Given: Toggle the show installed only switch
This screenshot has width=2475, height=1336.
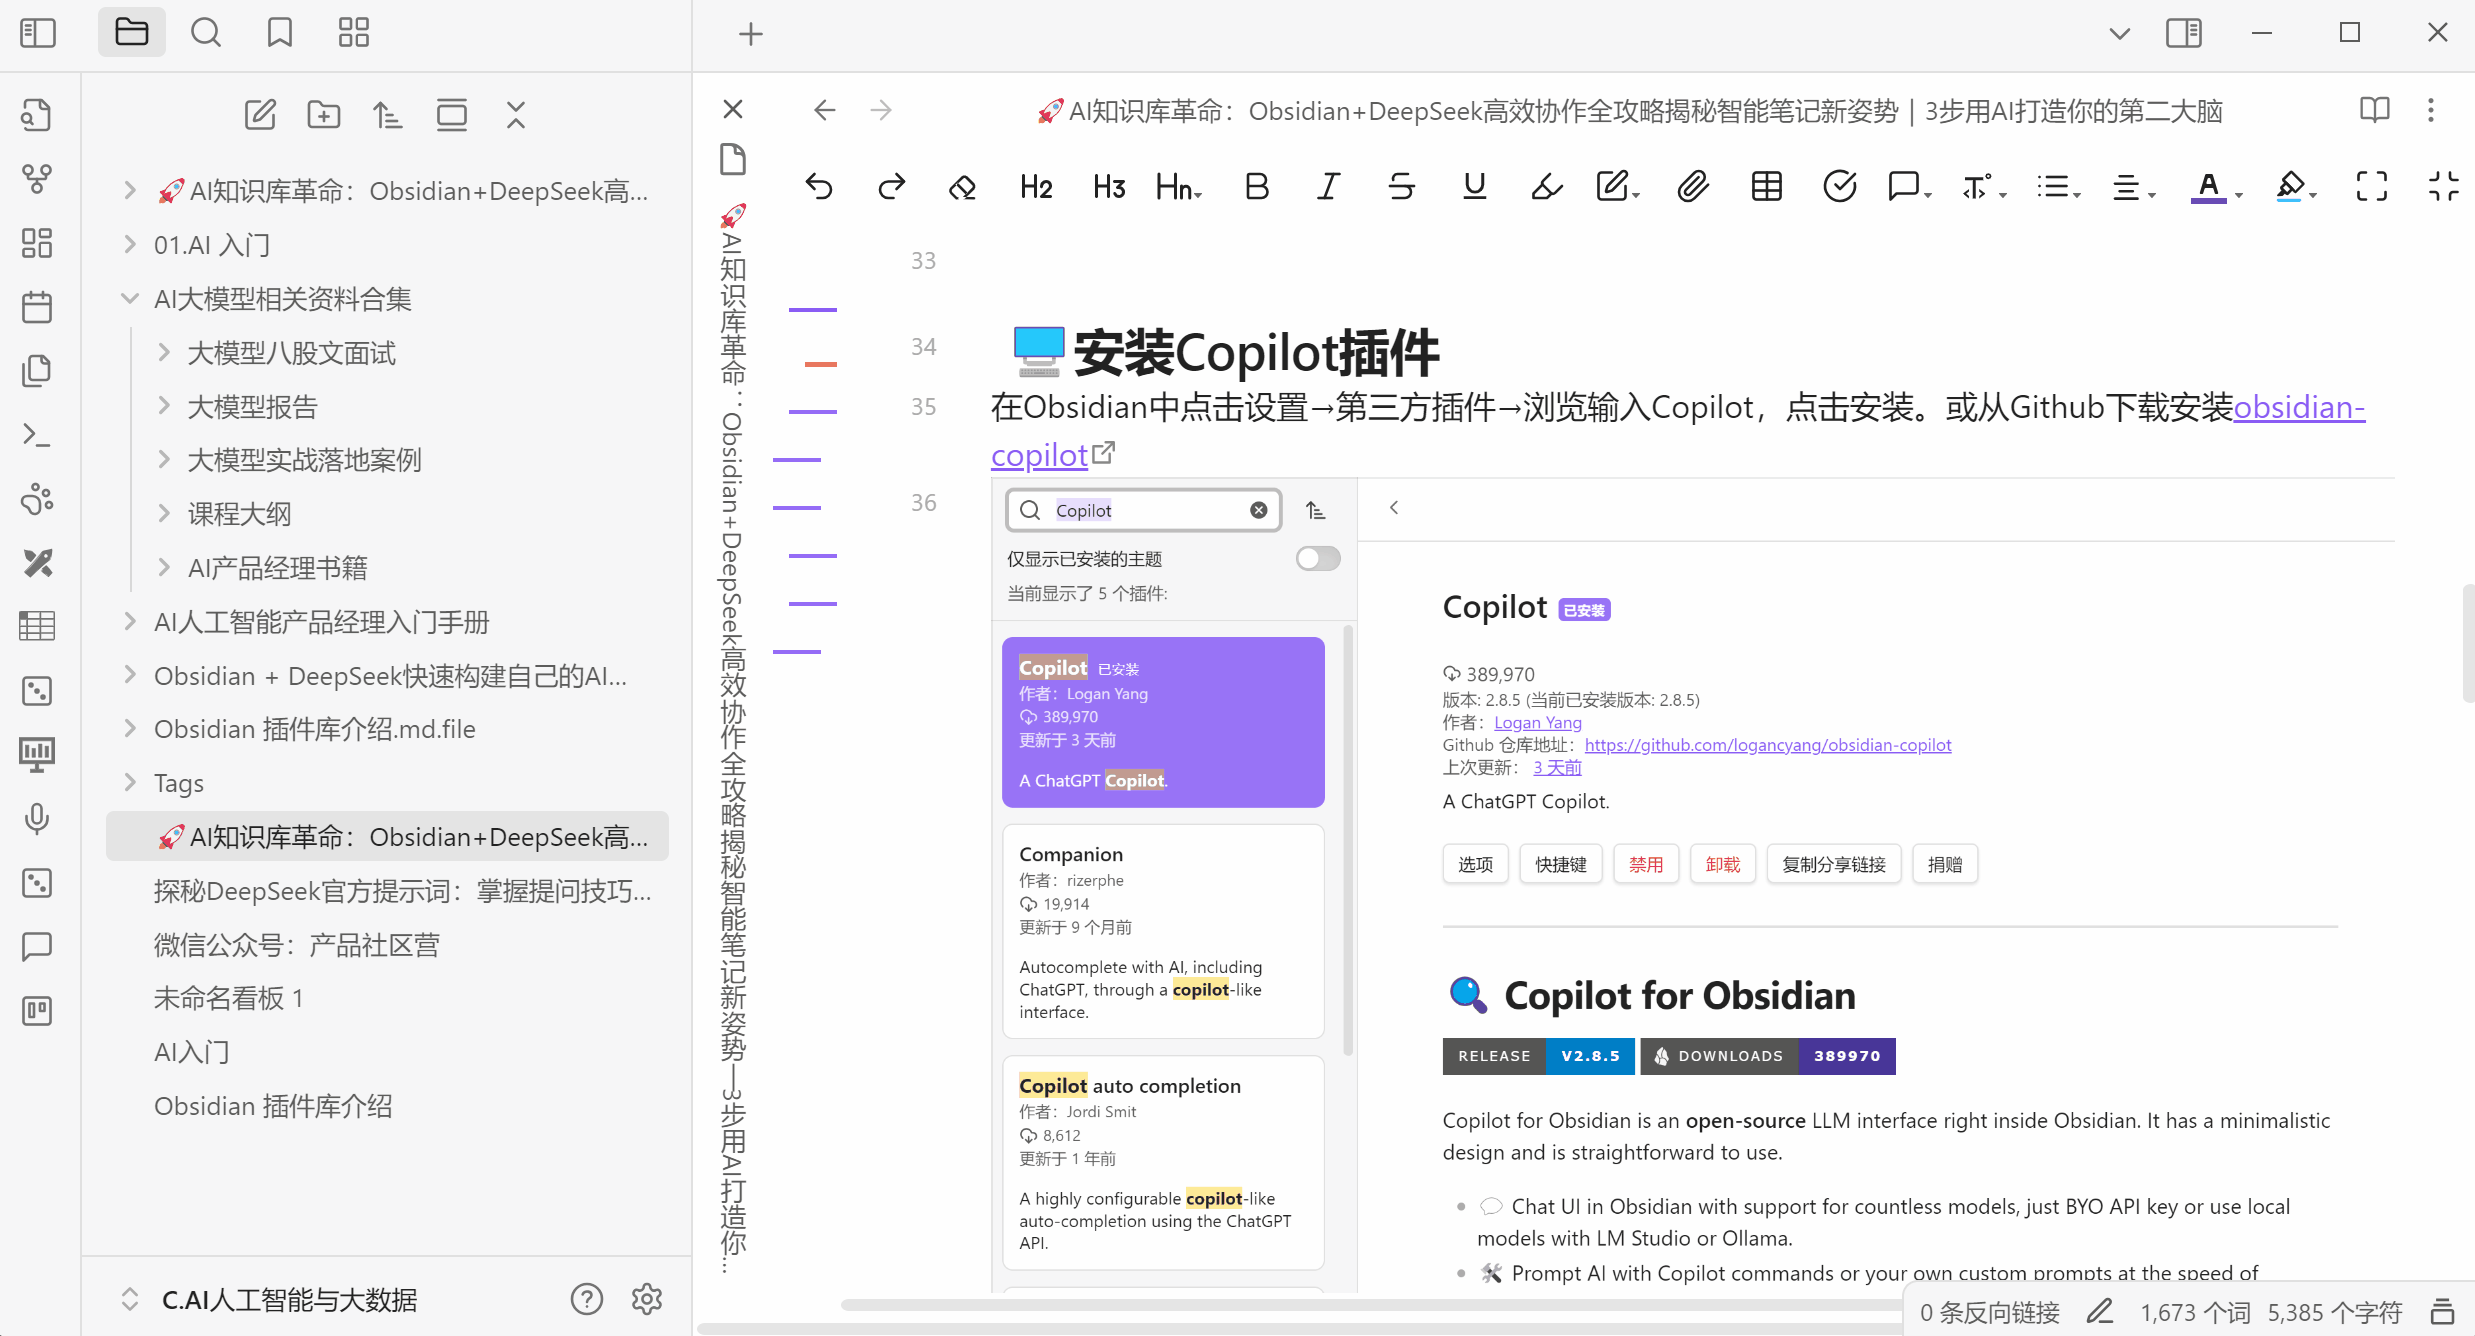Looking at the screenshot, I should click(1317, 558).
